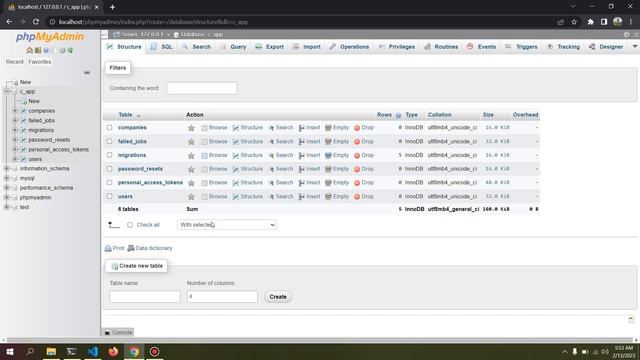Screen dimensions: 640x360
Task: Star the personal_access_tokens table
Action: coord(191,183)
